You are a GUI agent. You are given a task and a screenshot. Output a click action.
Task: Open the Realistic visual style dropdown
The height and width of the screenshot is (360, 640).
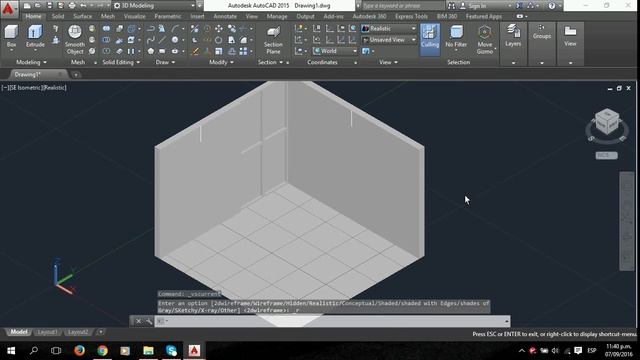389,29
